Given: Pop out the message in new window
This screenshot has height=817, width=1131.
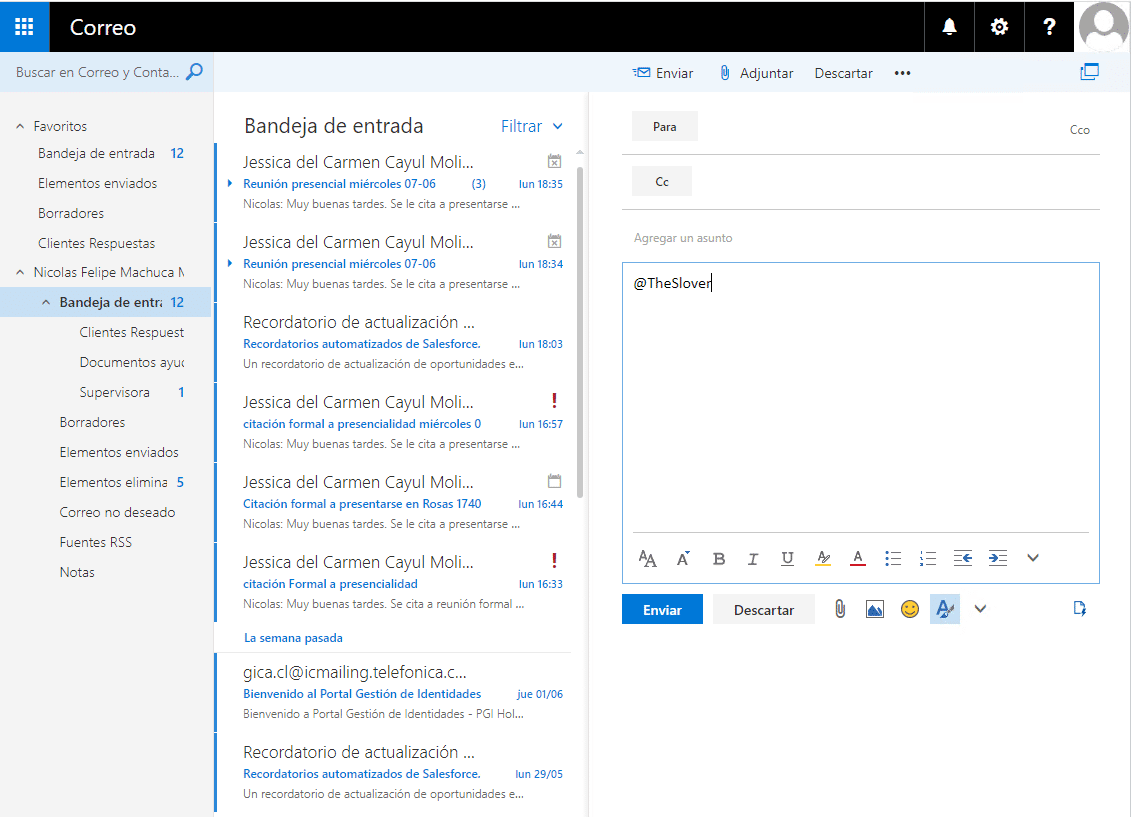Looking at the screenshot, I should (1089, 72).
